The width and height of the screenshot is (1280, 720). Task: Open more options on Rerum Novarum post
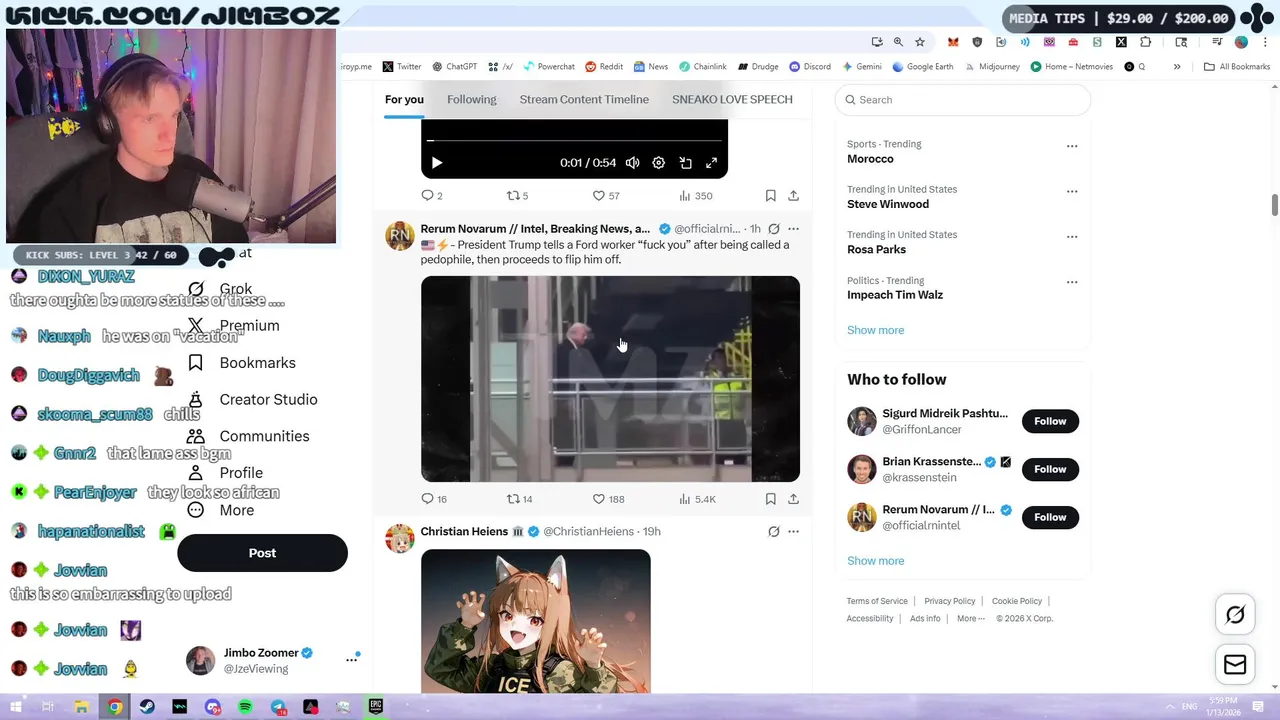793,229
